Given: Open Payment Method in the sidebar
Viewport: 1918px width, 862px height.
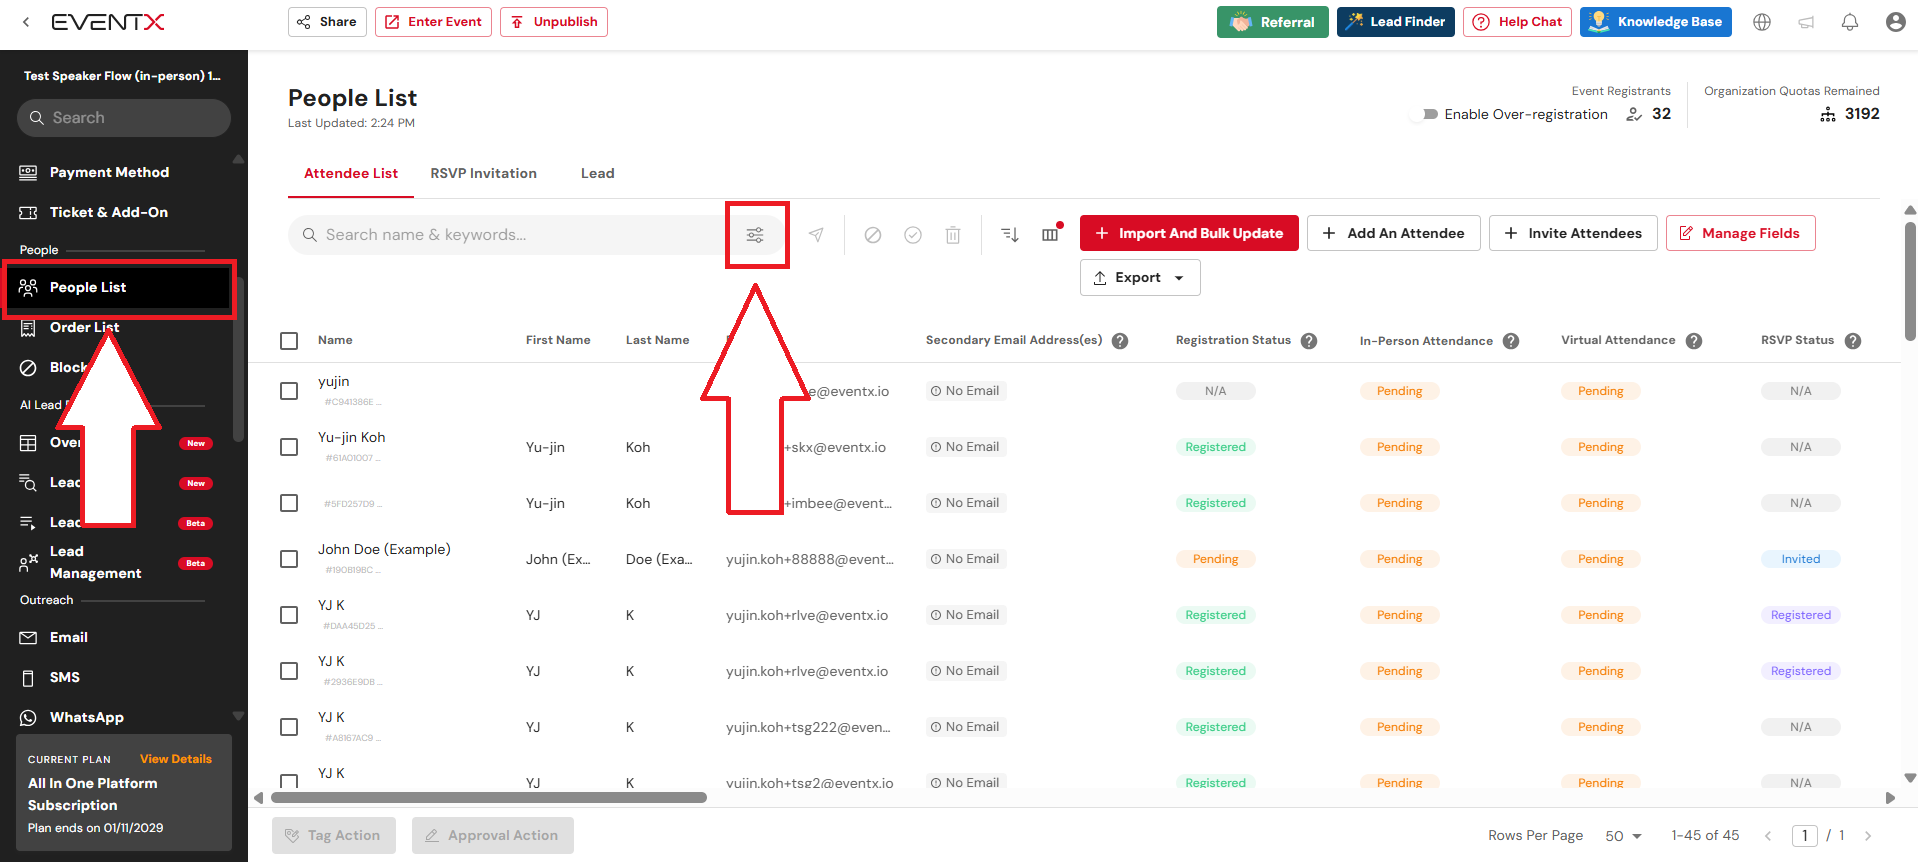Looking at the screenshot, I should click(x=109, y=172).
